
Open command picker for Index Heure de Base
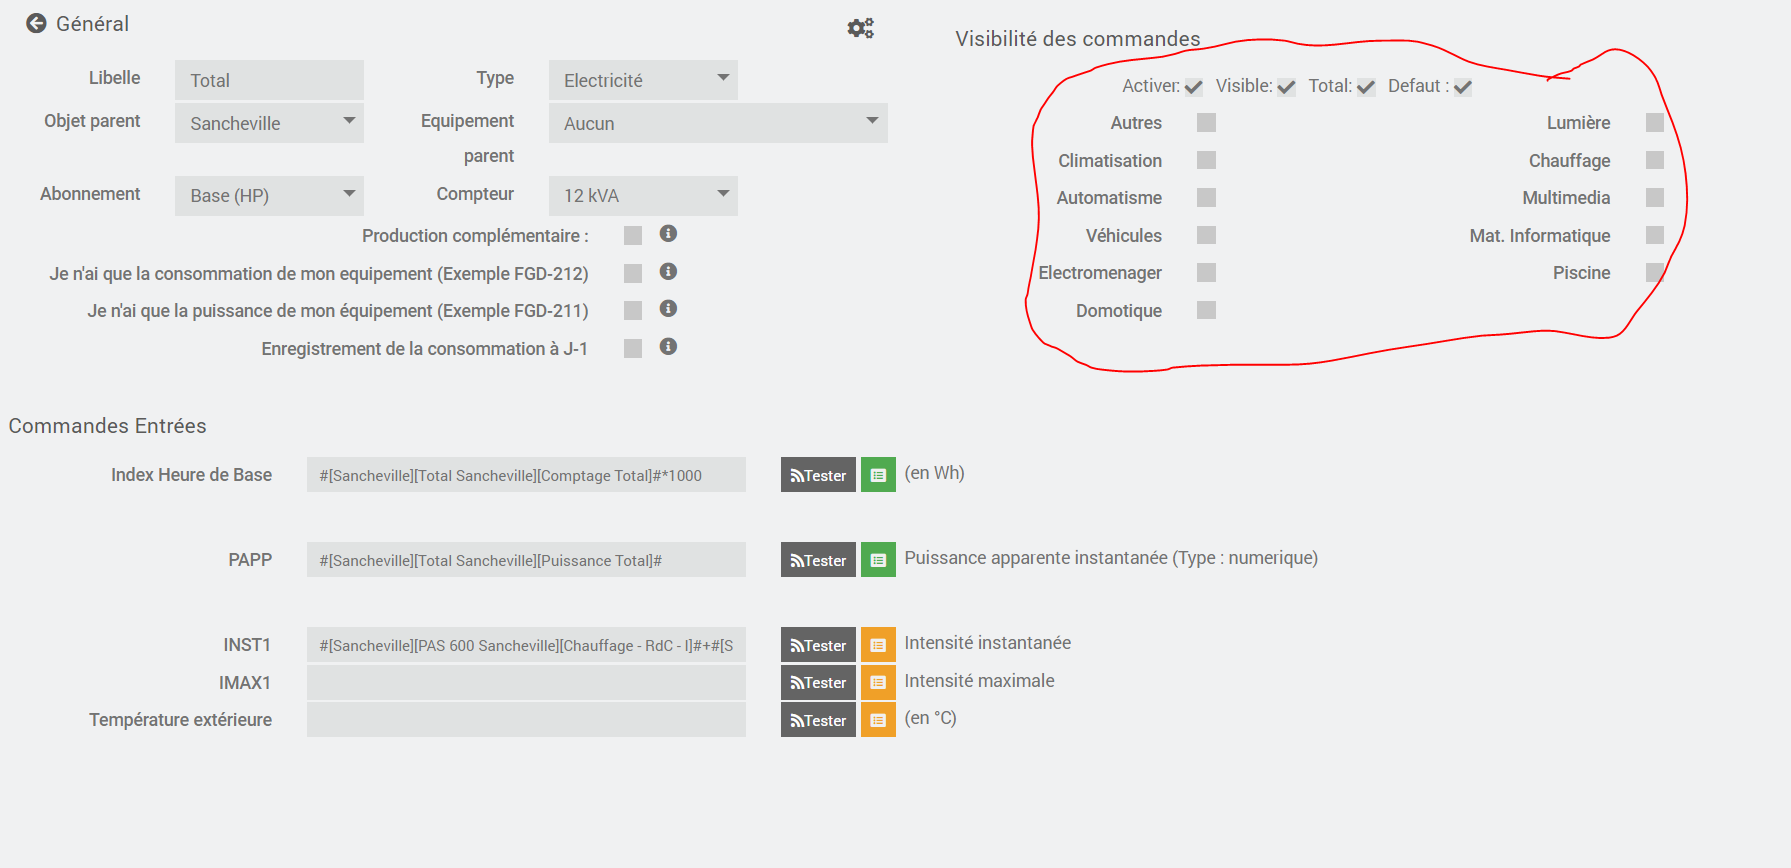(878, 475)
